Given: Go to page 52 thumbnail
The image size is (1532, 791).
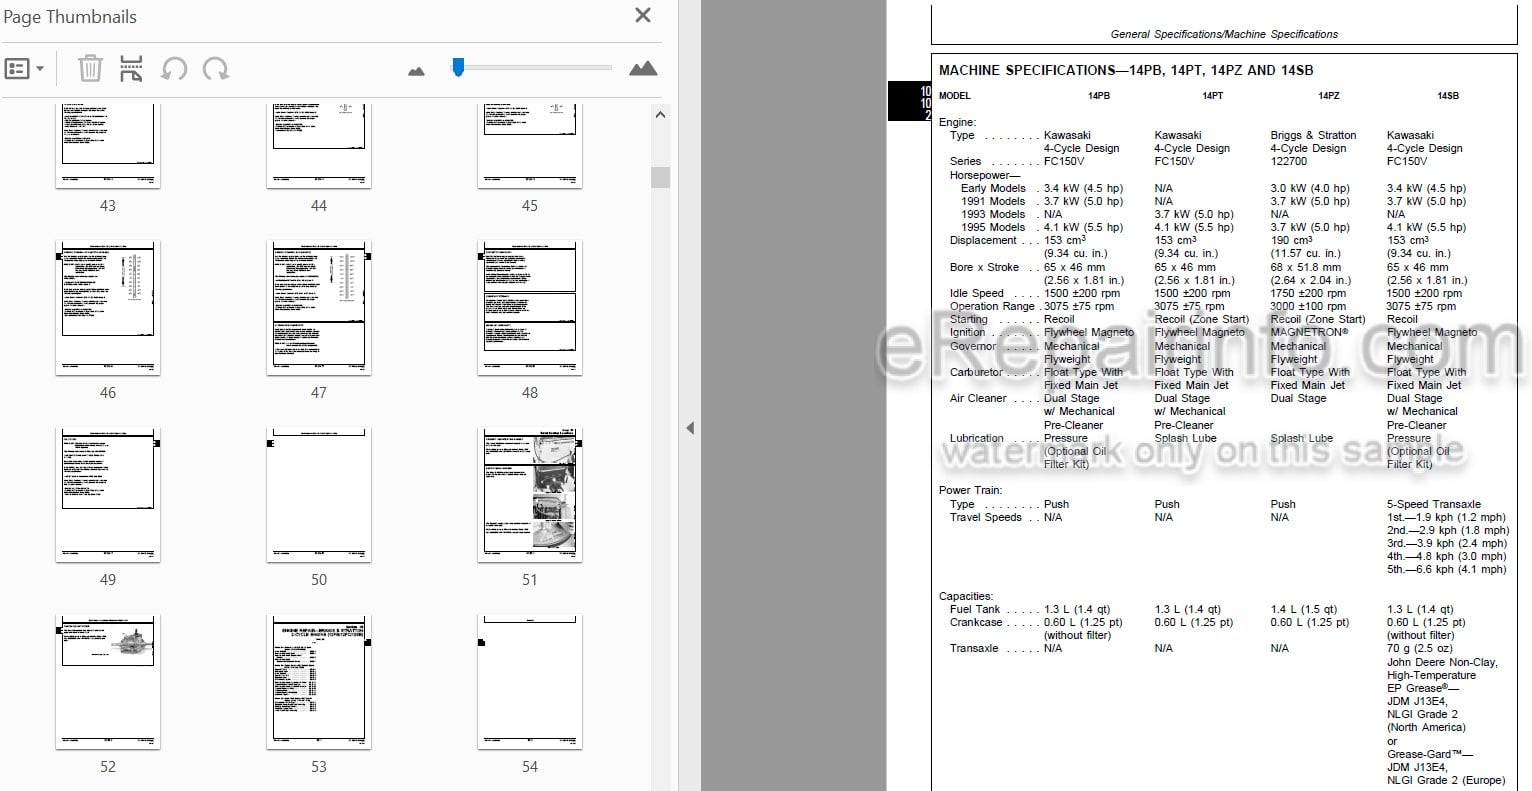Looking at the screenshot, I should point(108,682).
